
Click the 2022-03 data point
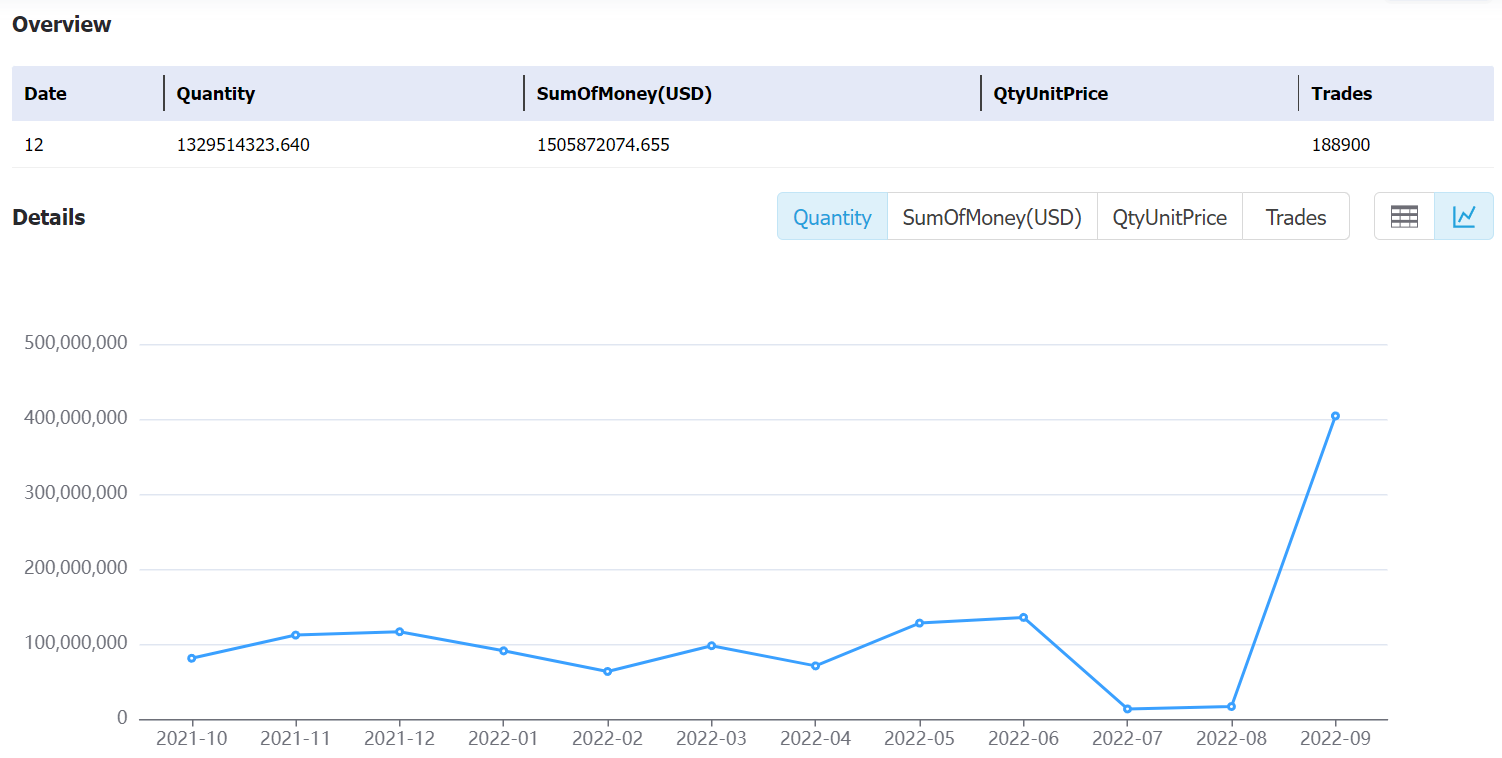pyautogui.click(x=711, y=645)
